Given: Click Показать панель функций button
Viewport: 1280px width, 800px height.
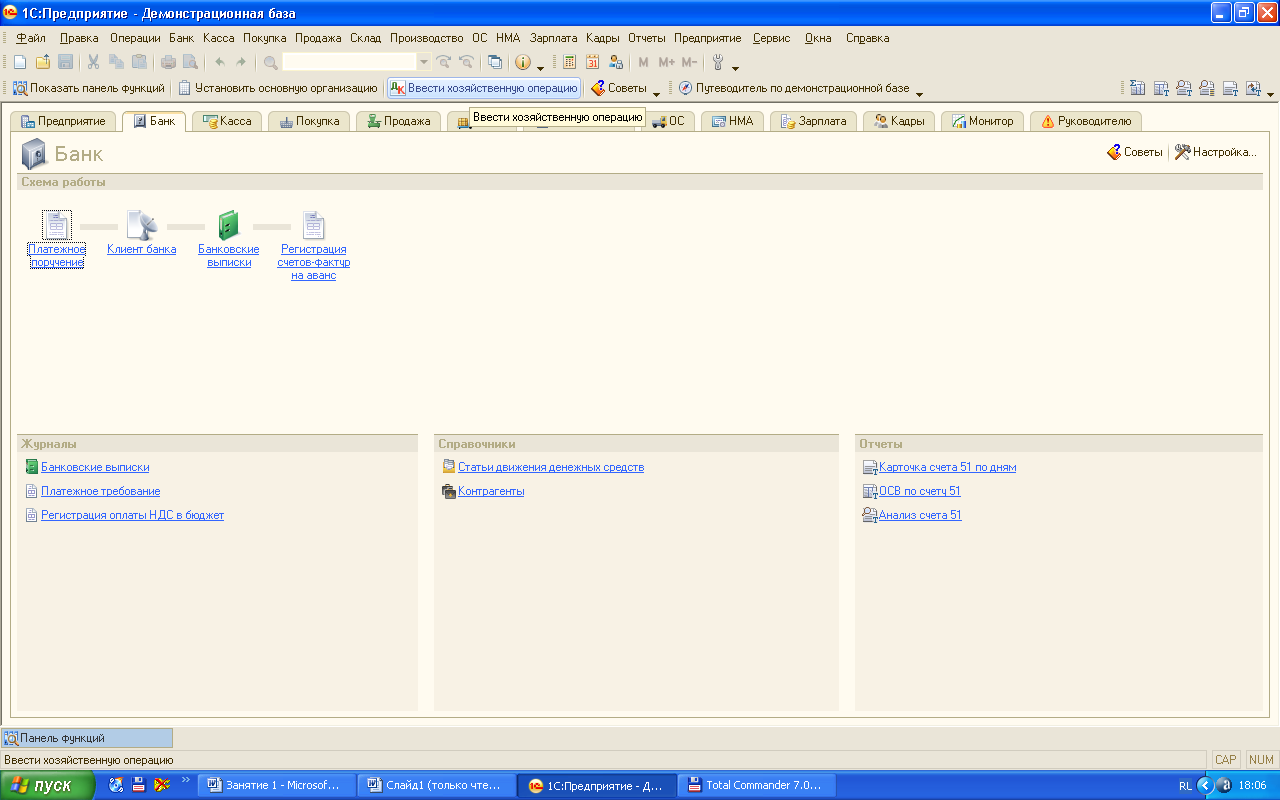Looking at the screenshot, I should point(88,88).
